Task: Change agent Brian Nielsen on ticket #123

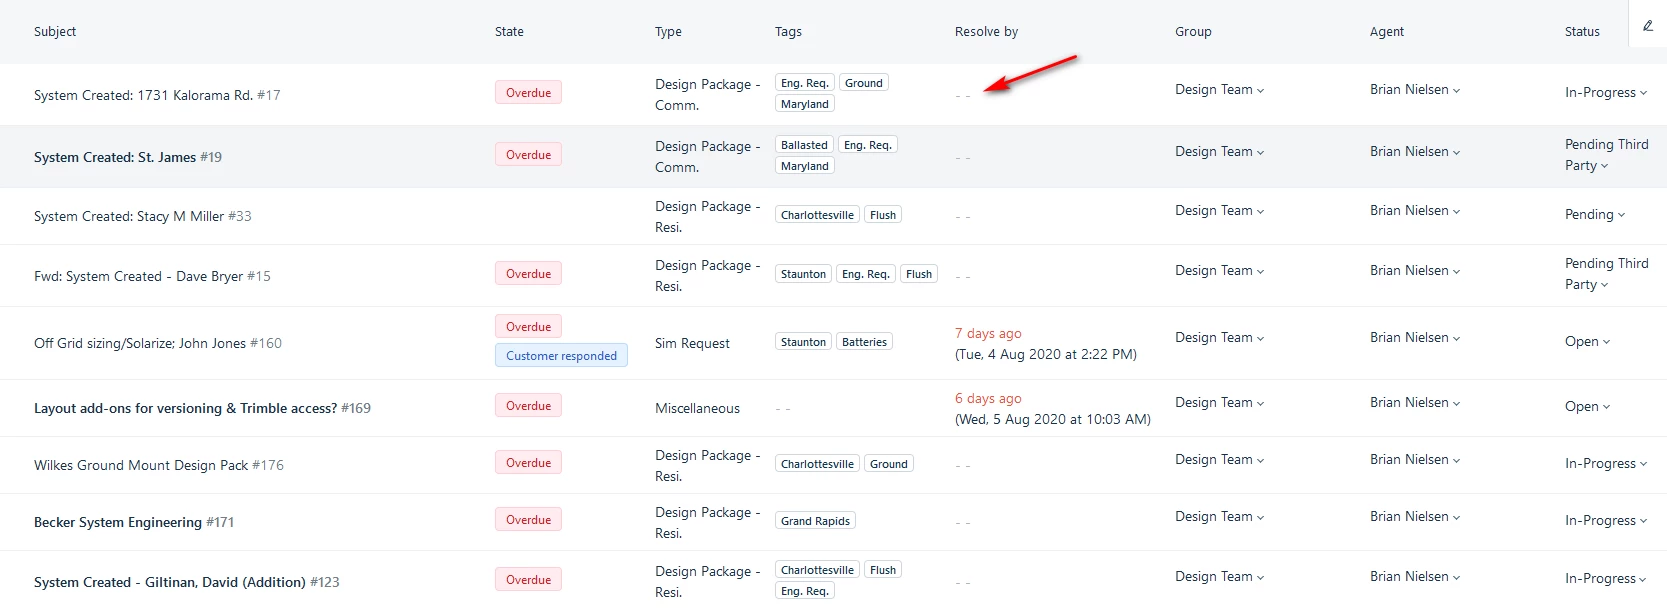Action: pyautogui.click(x=1415, y=576)
